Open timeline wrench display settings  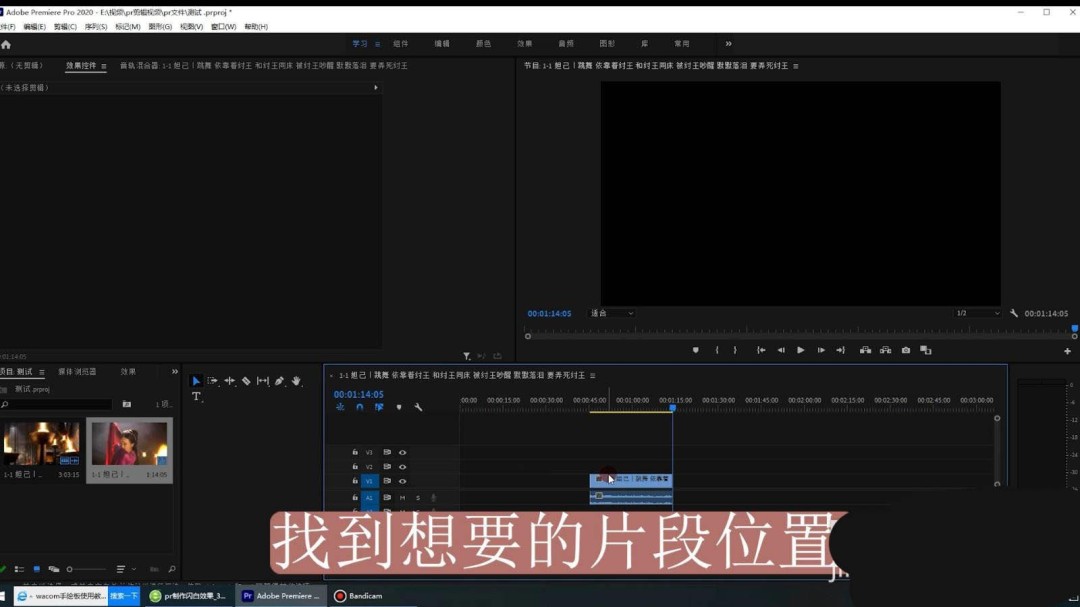(x=418, y=407)
